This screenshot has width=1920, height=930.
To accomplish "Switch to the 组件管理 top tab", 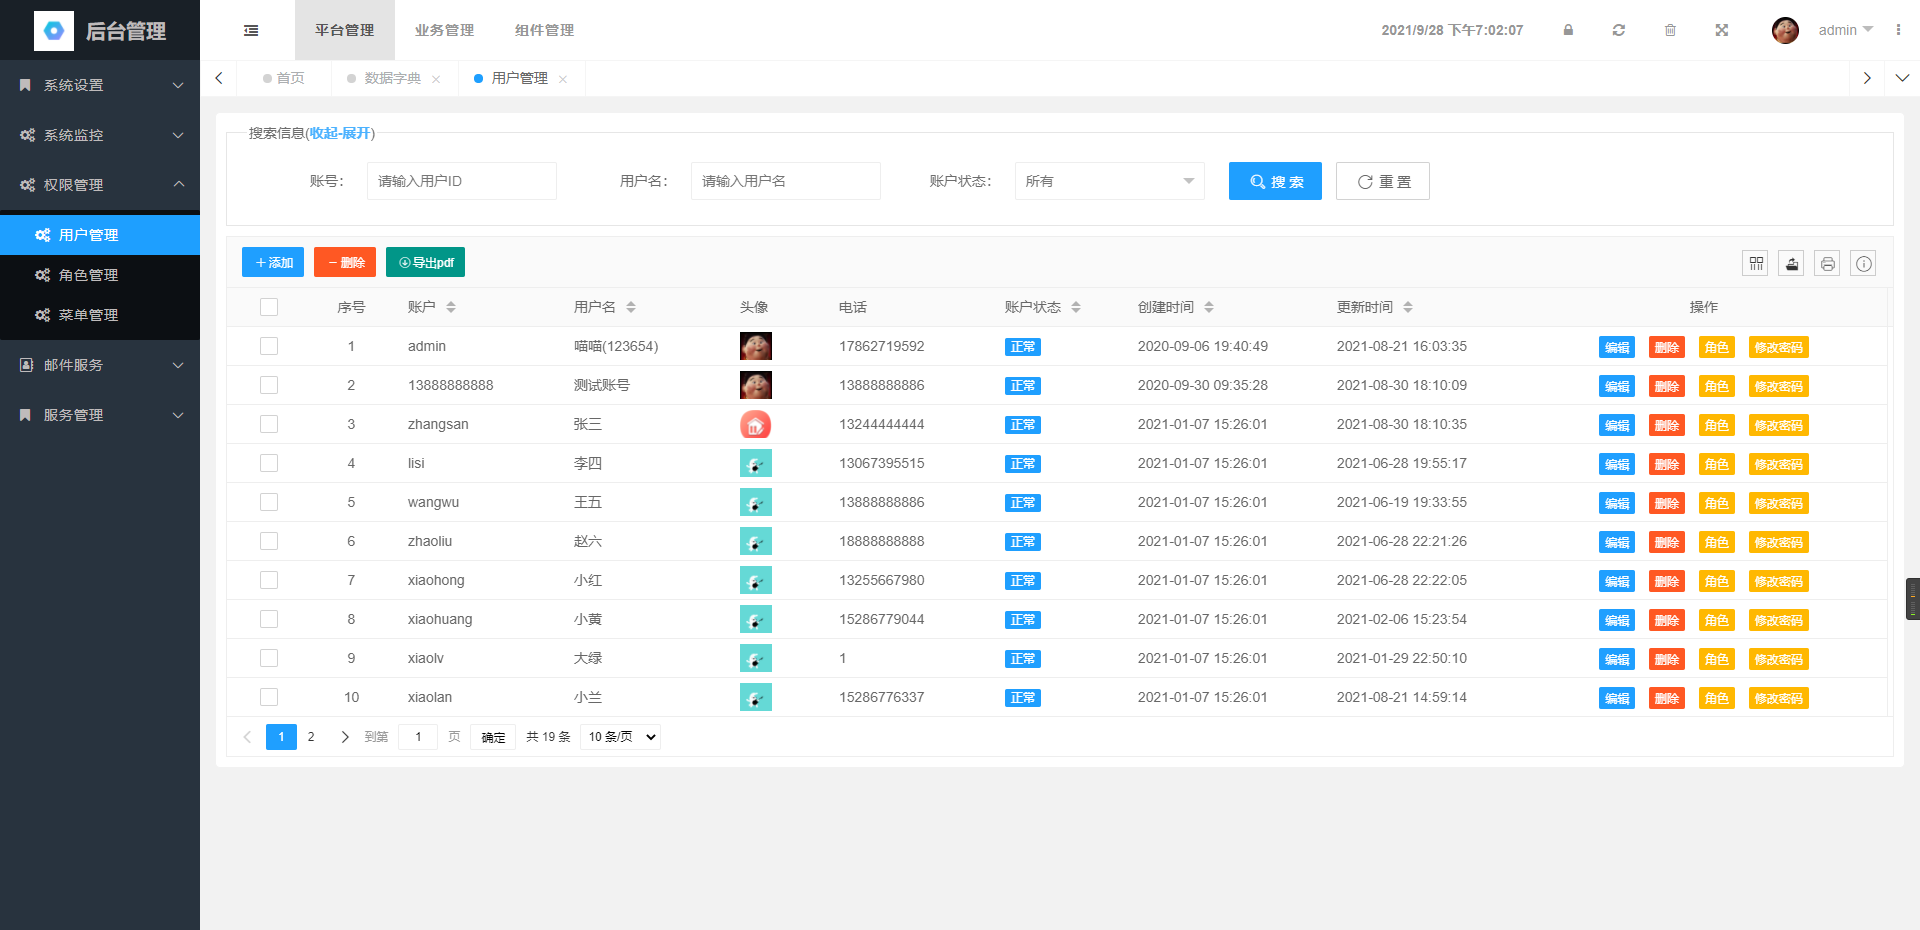I will tap(545, 30).
